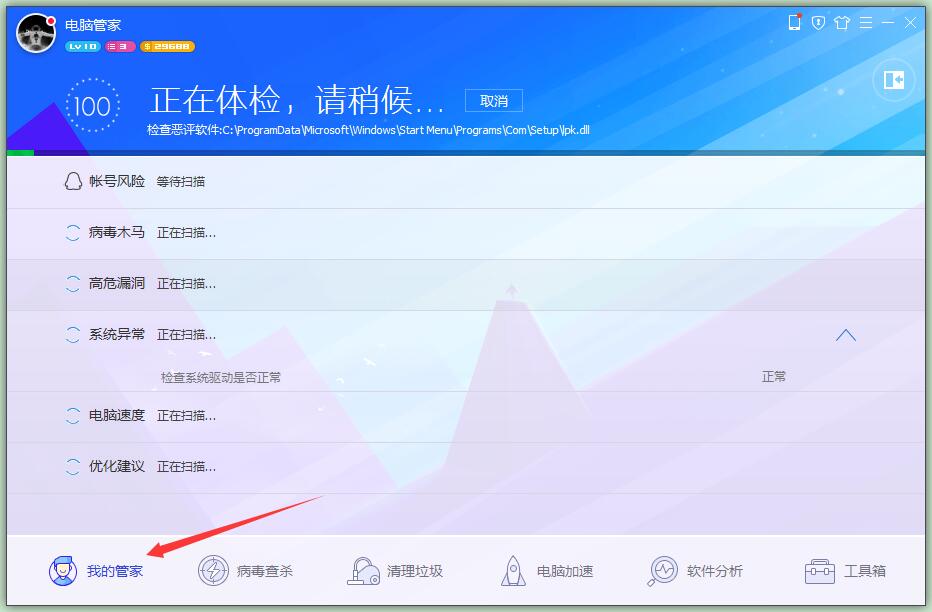This screenshot has height=612, width=932.
Task: Click the phone connect icon with red badge
Action: [794, 22]
